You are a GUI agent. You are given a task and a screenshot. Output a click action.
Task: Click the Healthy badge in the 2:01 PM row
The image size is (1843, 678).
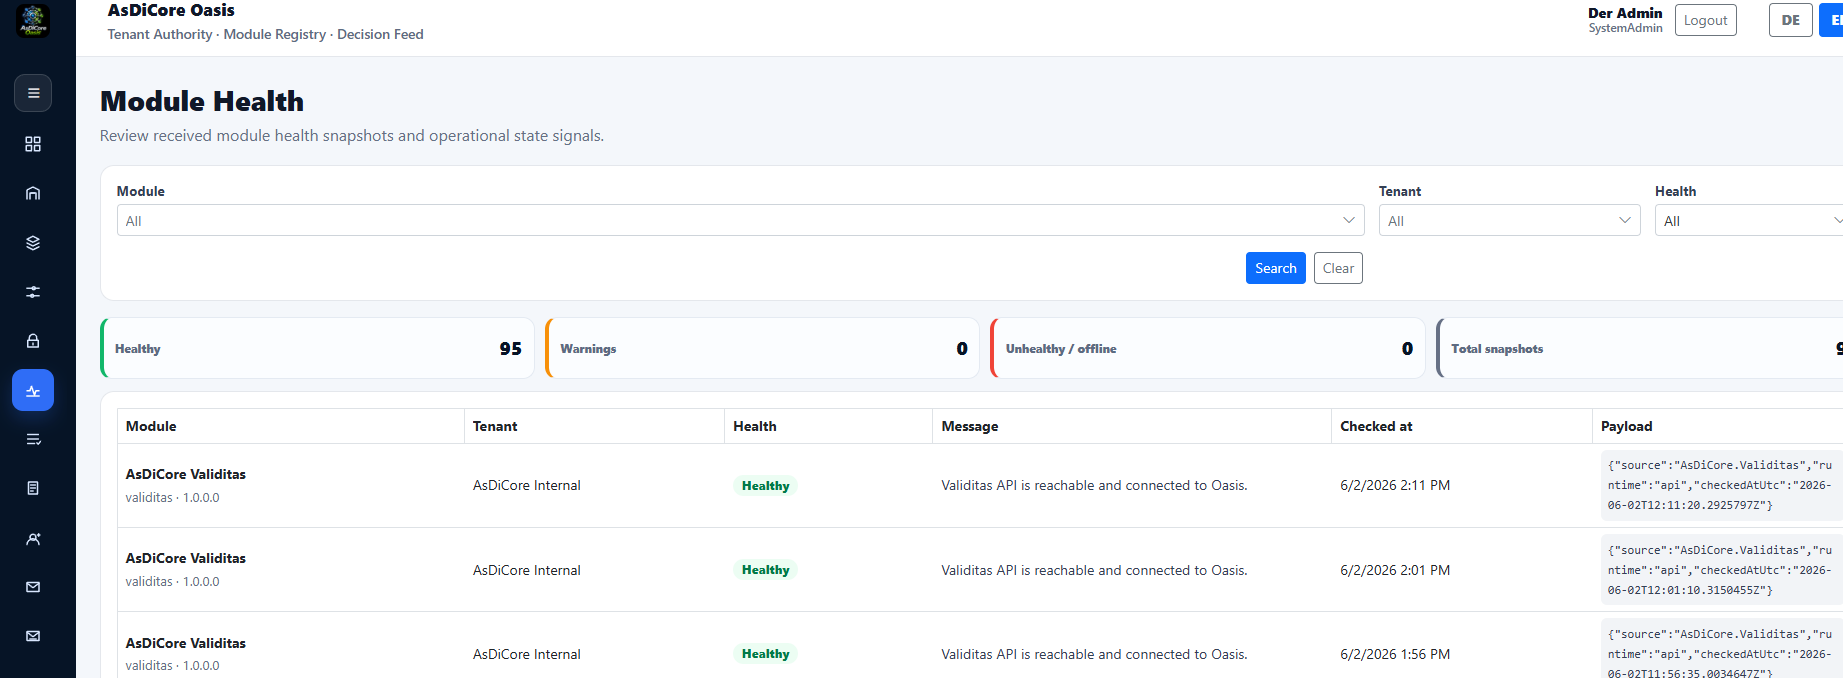click(765, 570)
